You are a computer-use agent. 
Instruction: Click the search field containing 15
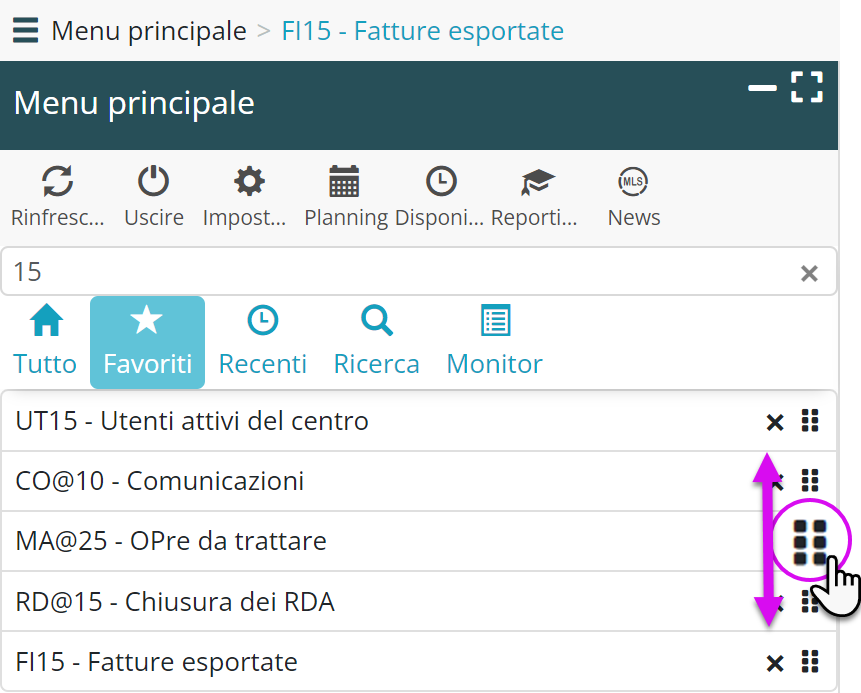click(x=400, y=272)
